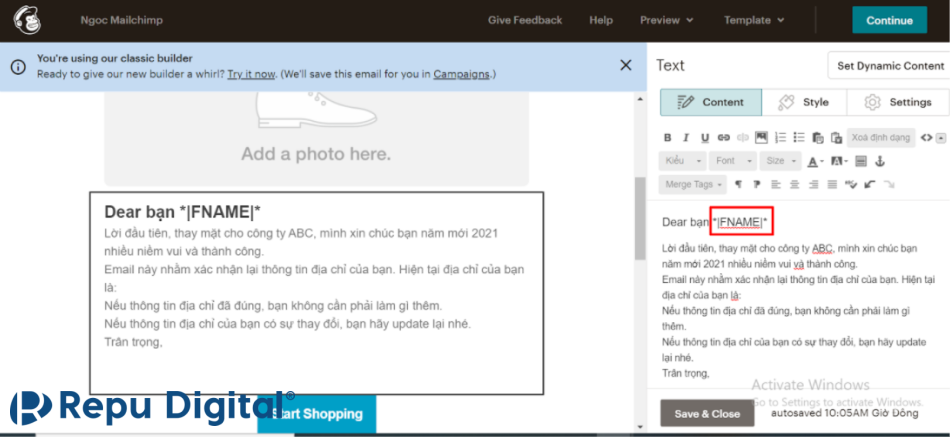Toggle underline formatting in text editor
Image resolution: width=950 pixels, height=437 pixels.
pyautogui.click(x=705, y=137)
